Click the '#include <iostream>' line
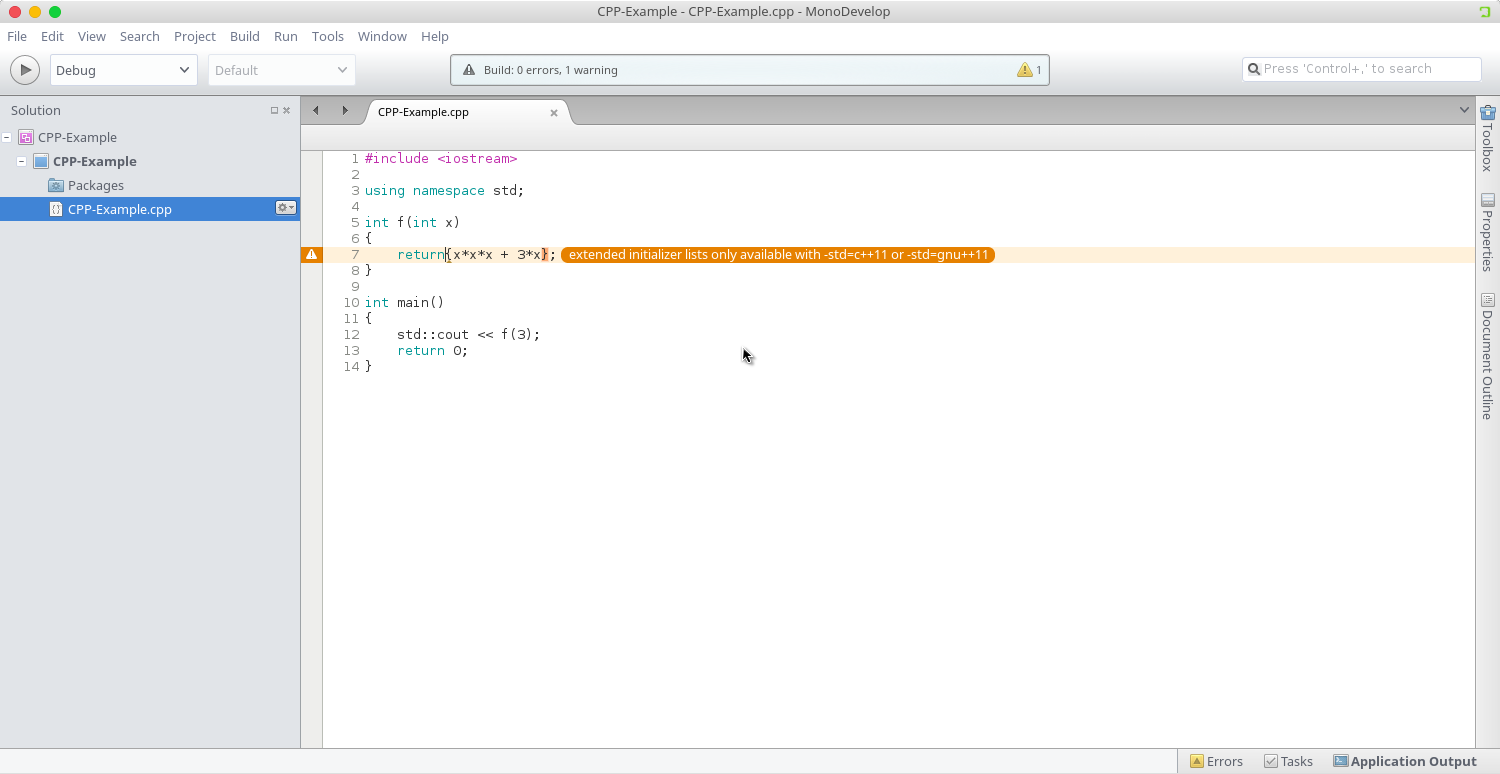This screenshot has height=774, width=1500. tap(441, 159)
